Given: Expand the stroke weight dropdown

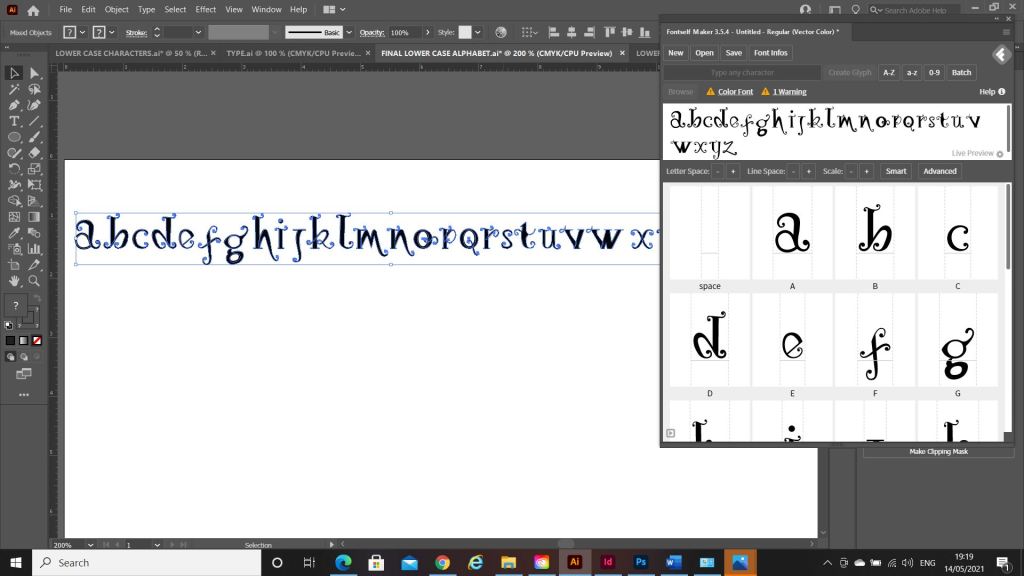Looking at the screenshot, I should pyautogui.click(x=197, y=32).
